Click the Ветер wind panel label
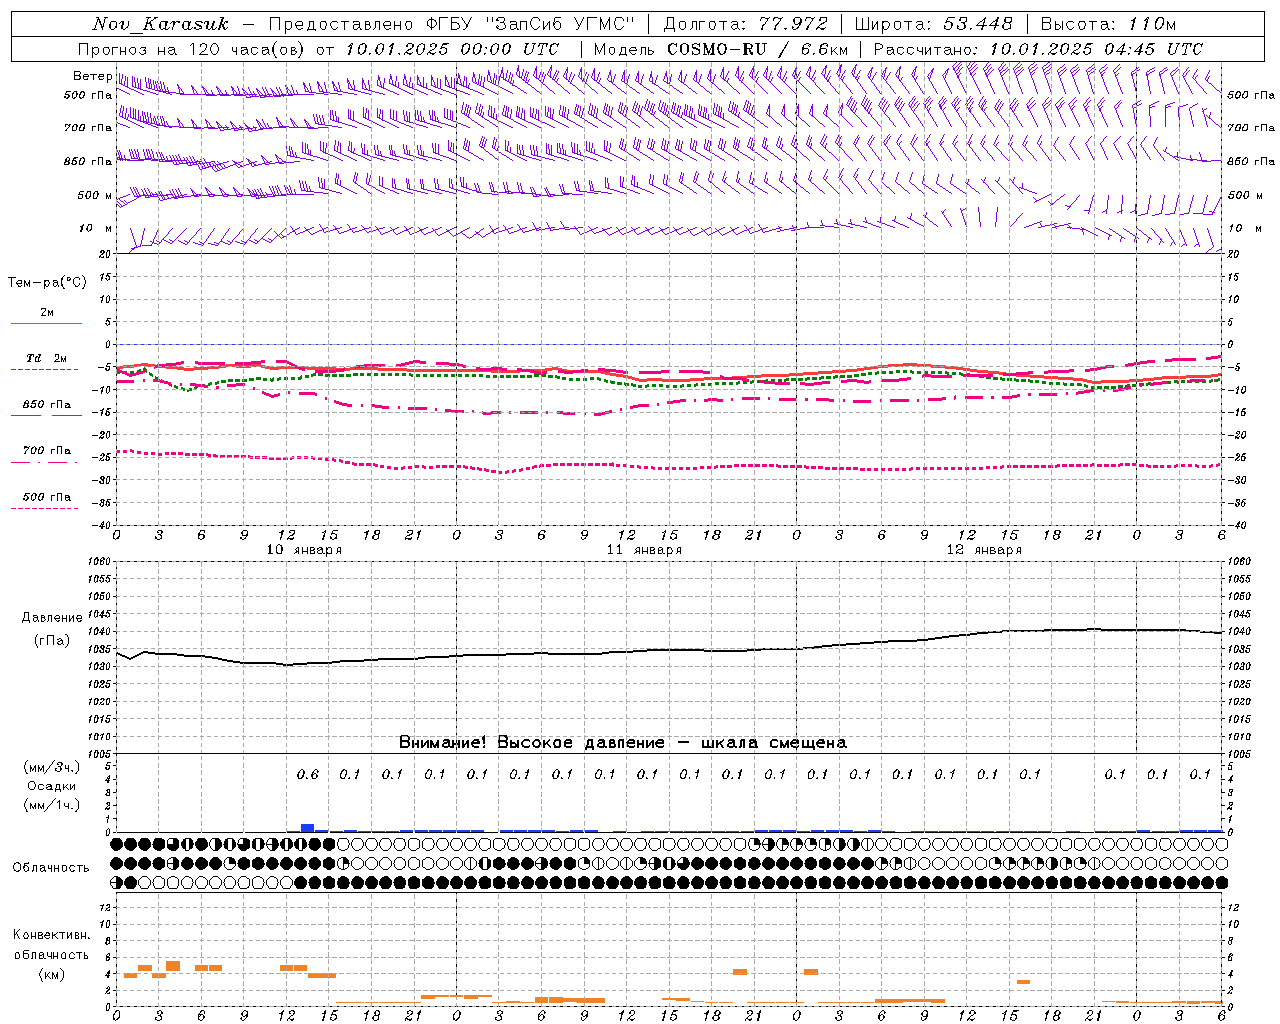1280x1024 pixels. 93,76
